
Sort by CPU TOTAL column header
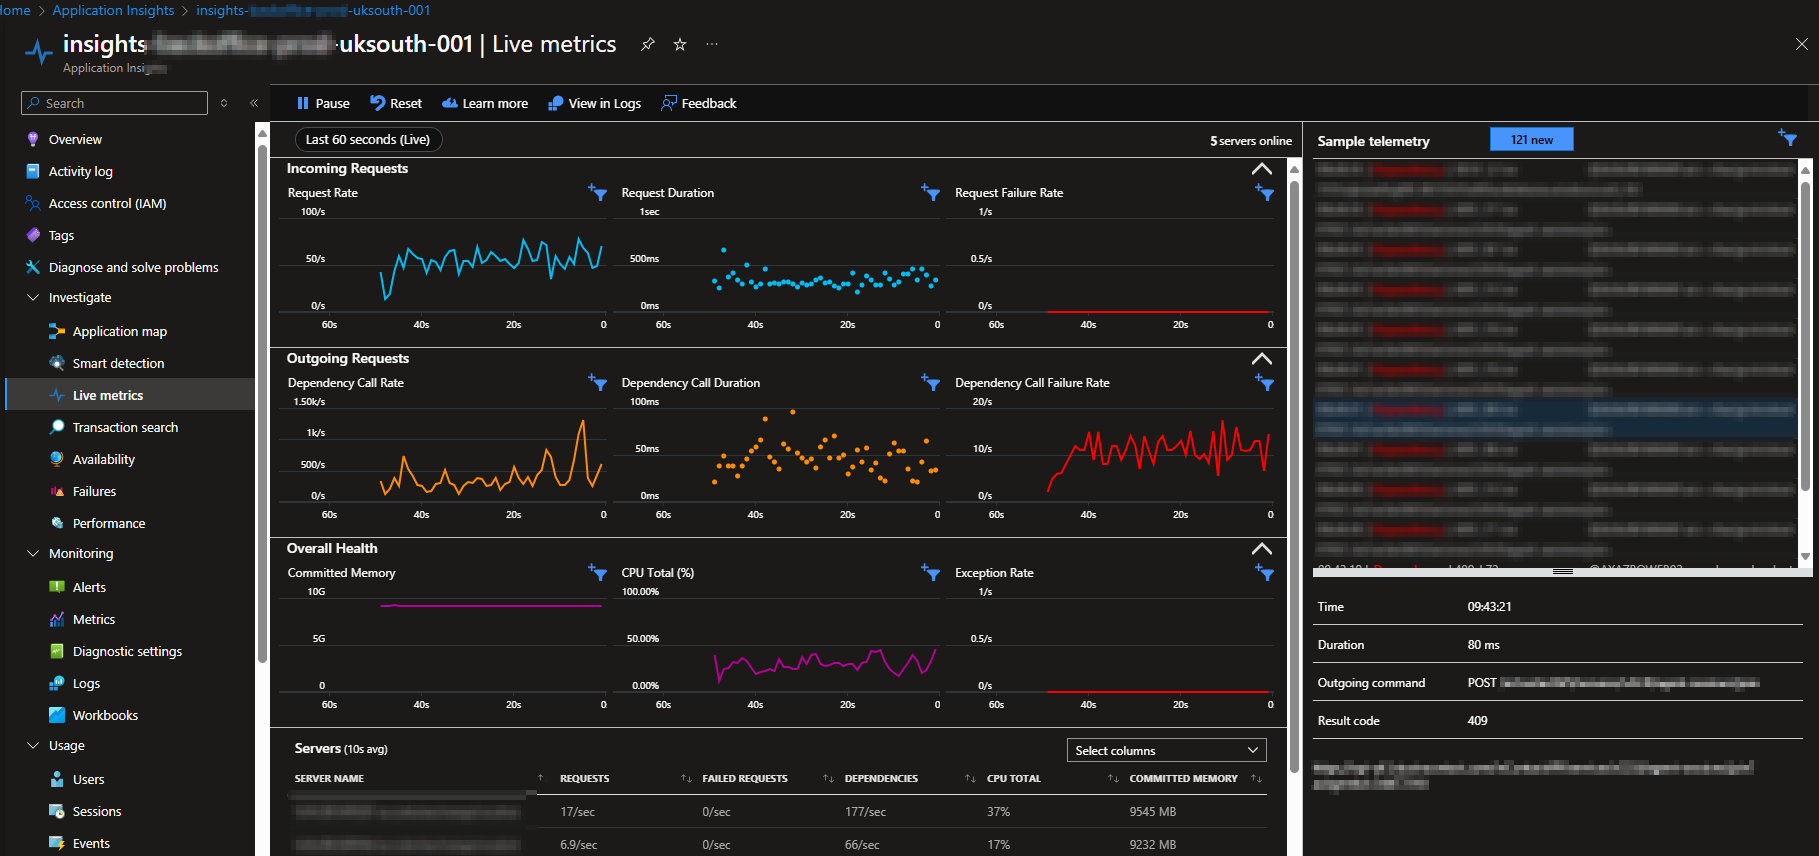pos(1013,778)
